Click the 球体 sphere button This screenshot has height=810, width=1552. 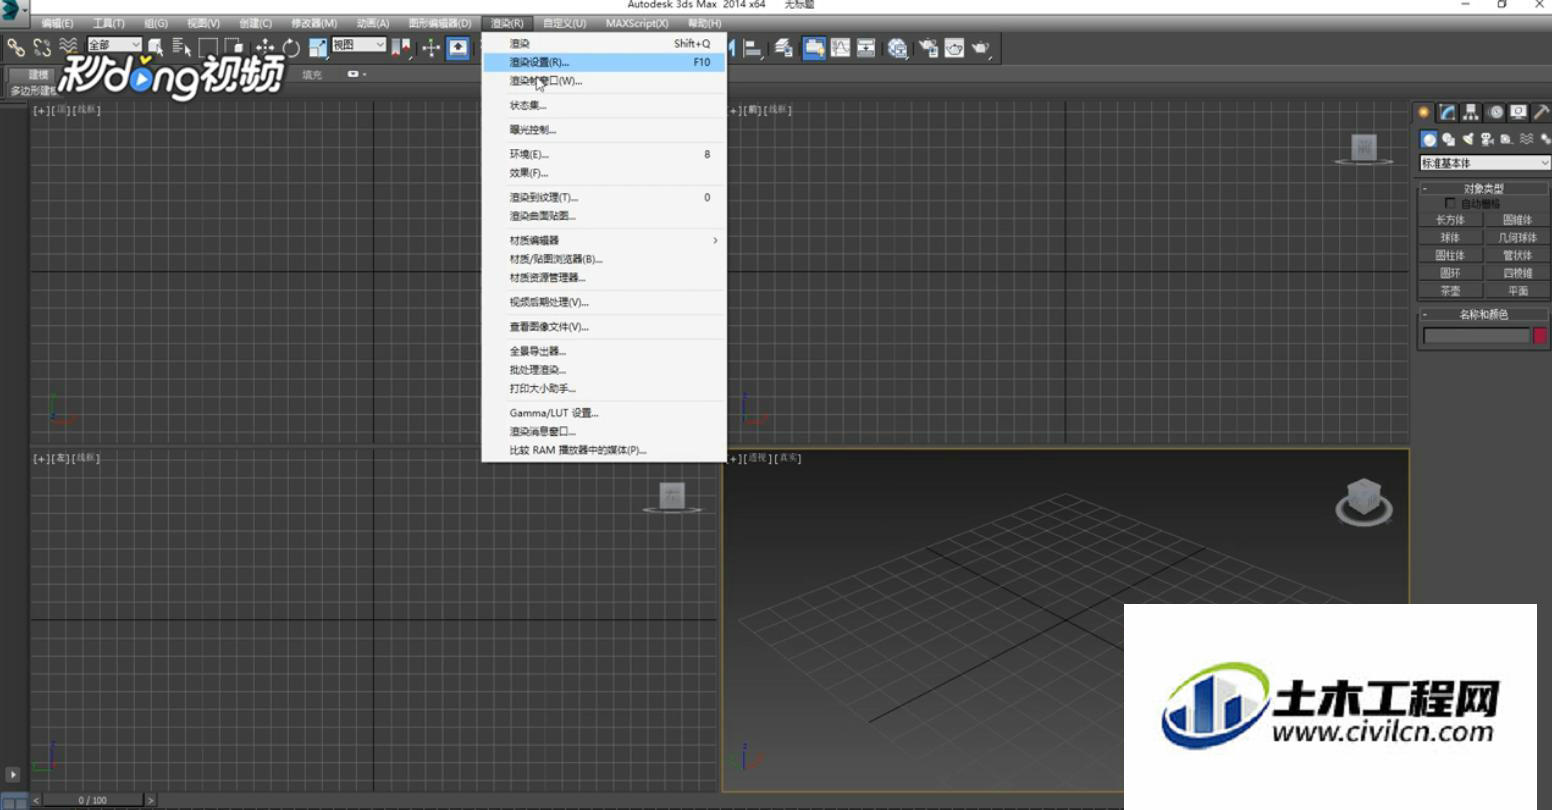coord(1450,238)
